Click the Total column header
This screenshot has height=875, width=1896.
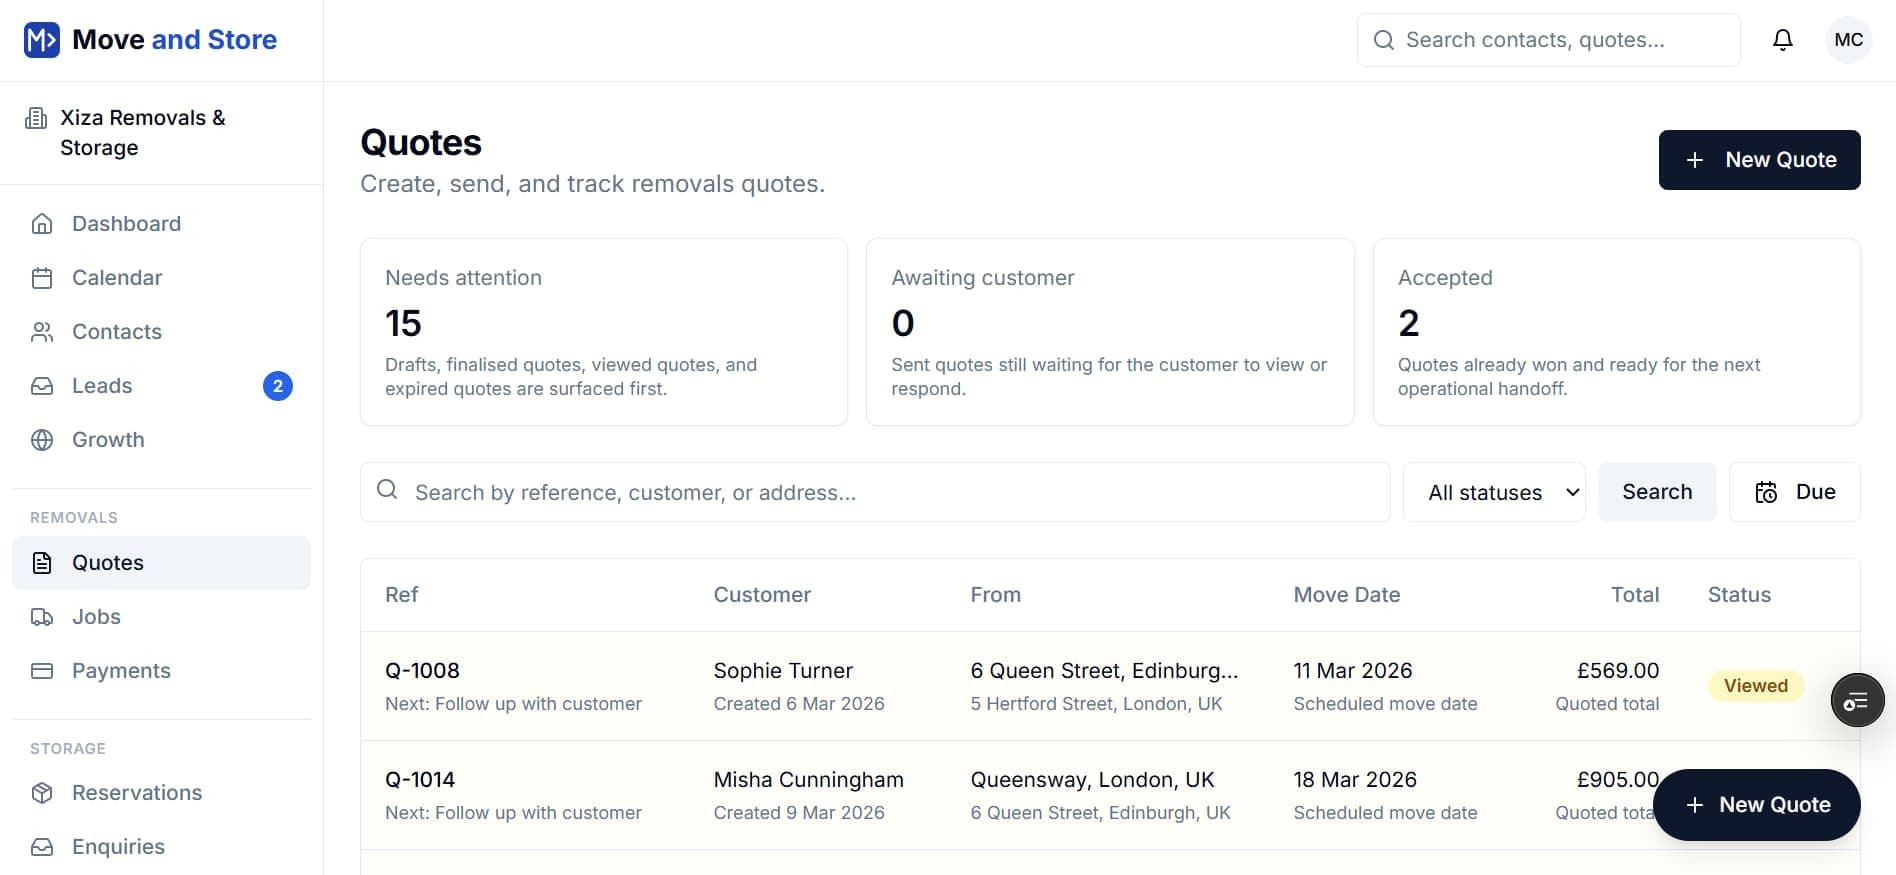tap(1635, 595)
